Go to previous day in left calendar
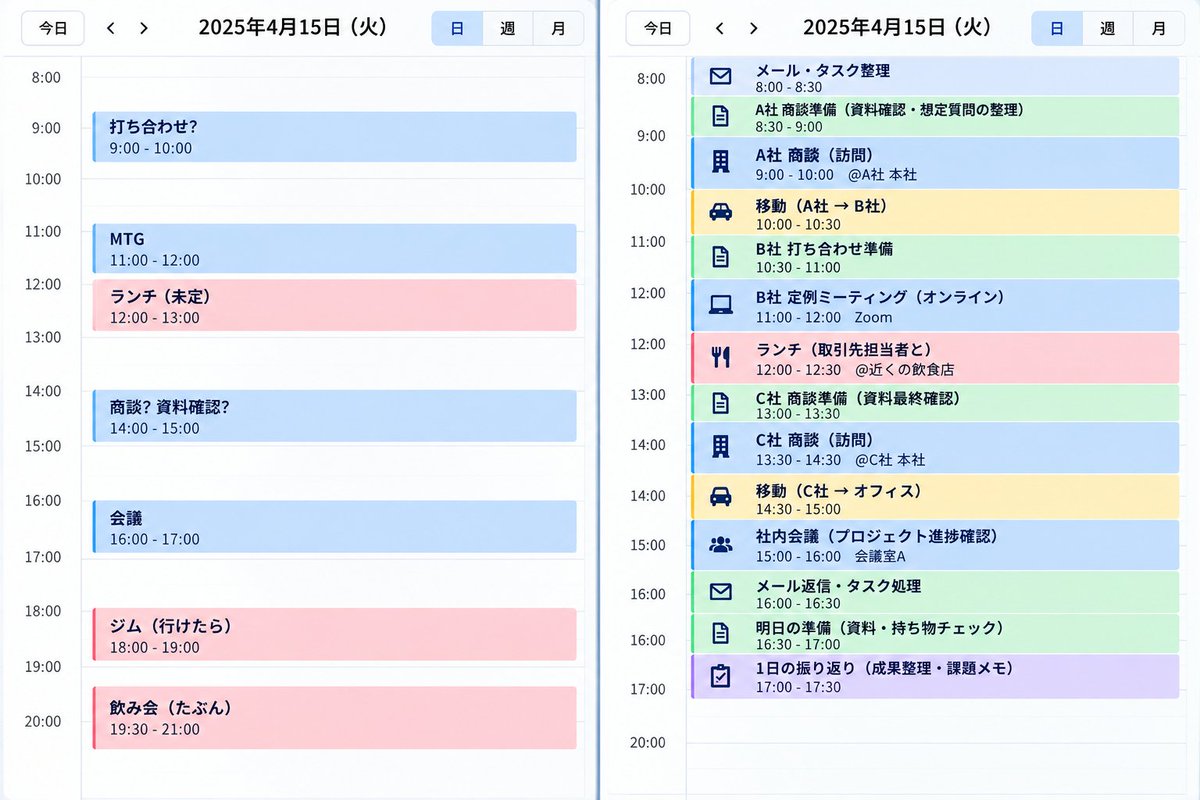This screenshot has height=800, width=1200. (111, 28)
